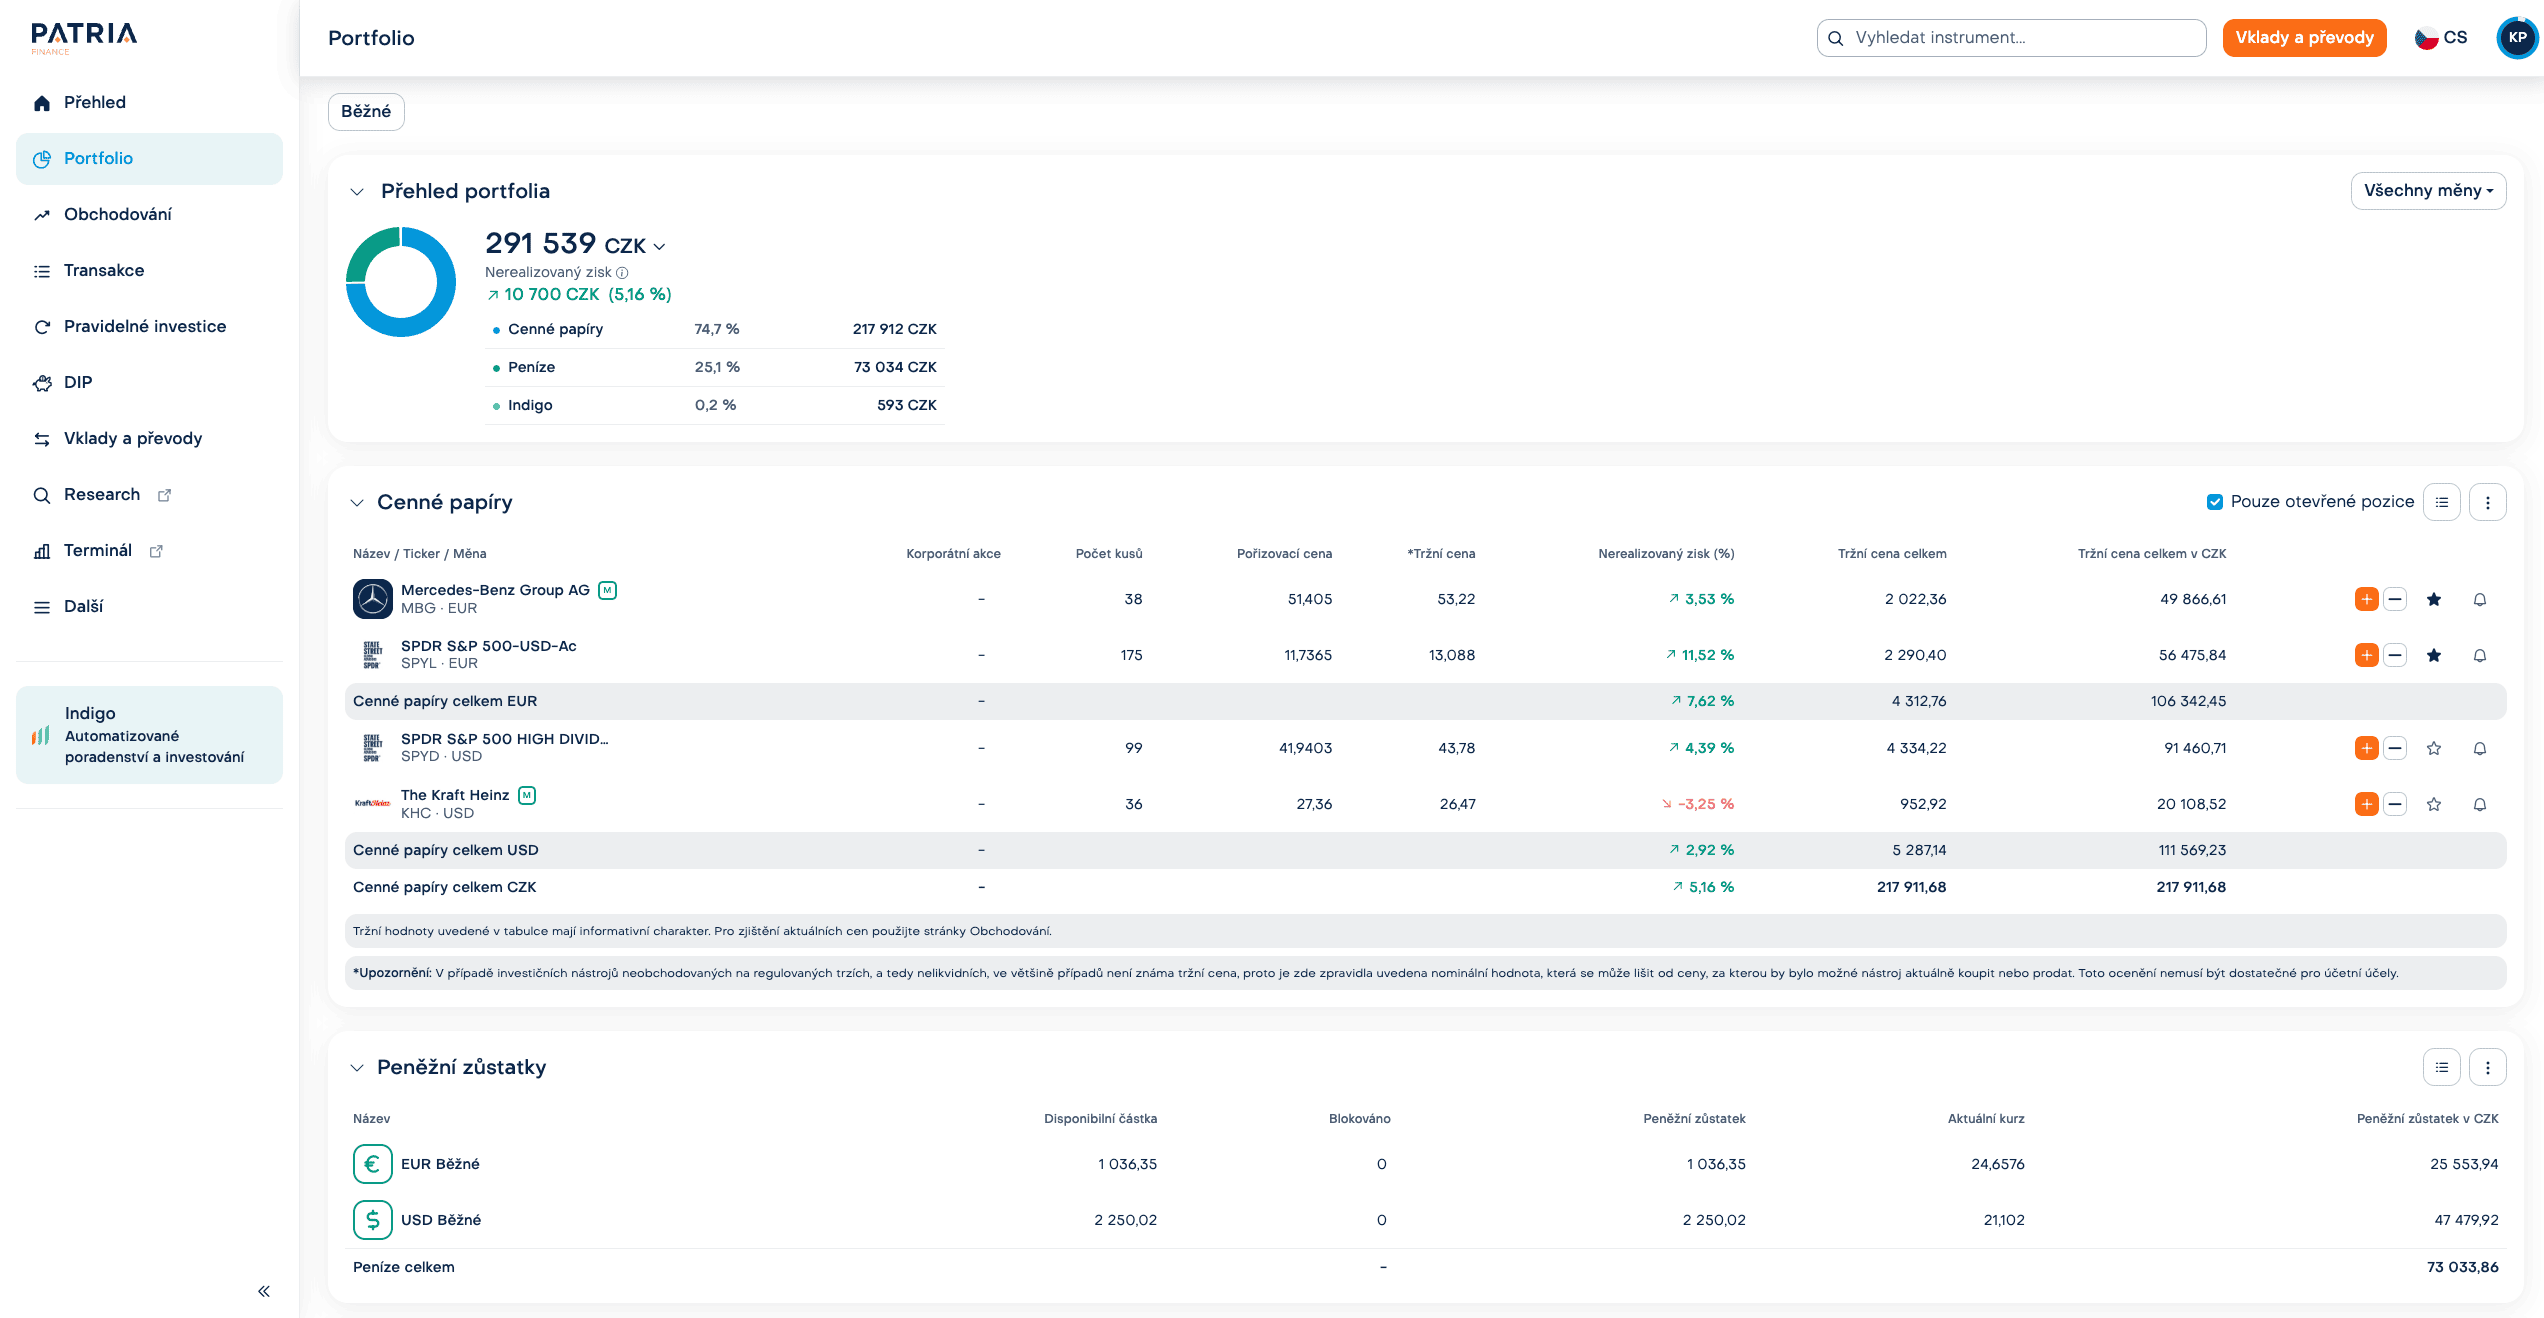Unfavorite Mercedes-Benz with the filled star

click(x=2434, y=599)
